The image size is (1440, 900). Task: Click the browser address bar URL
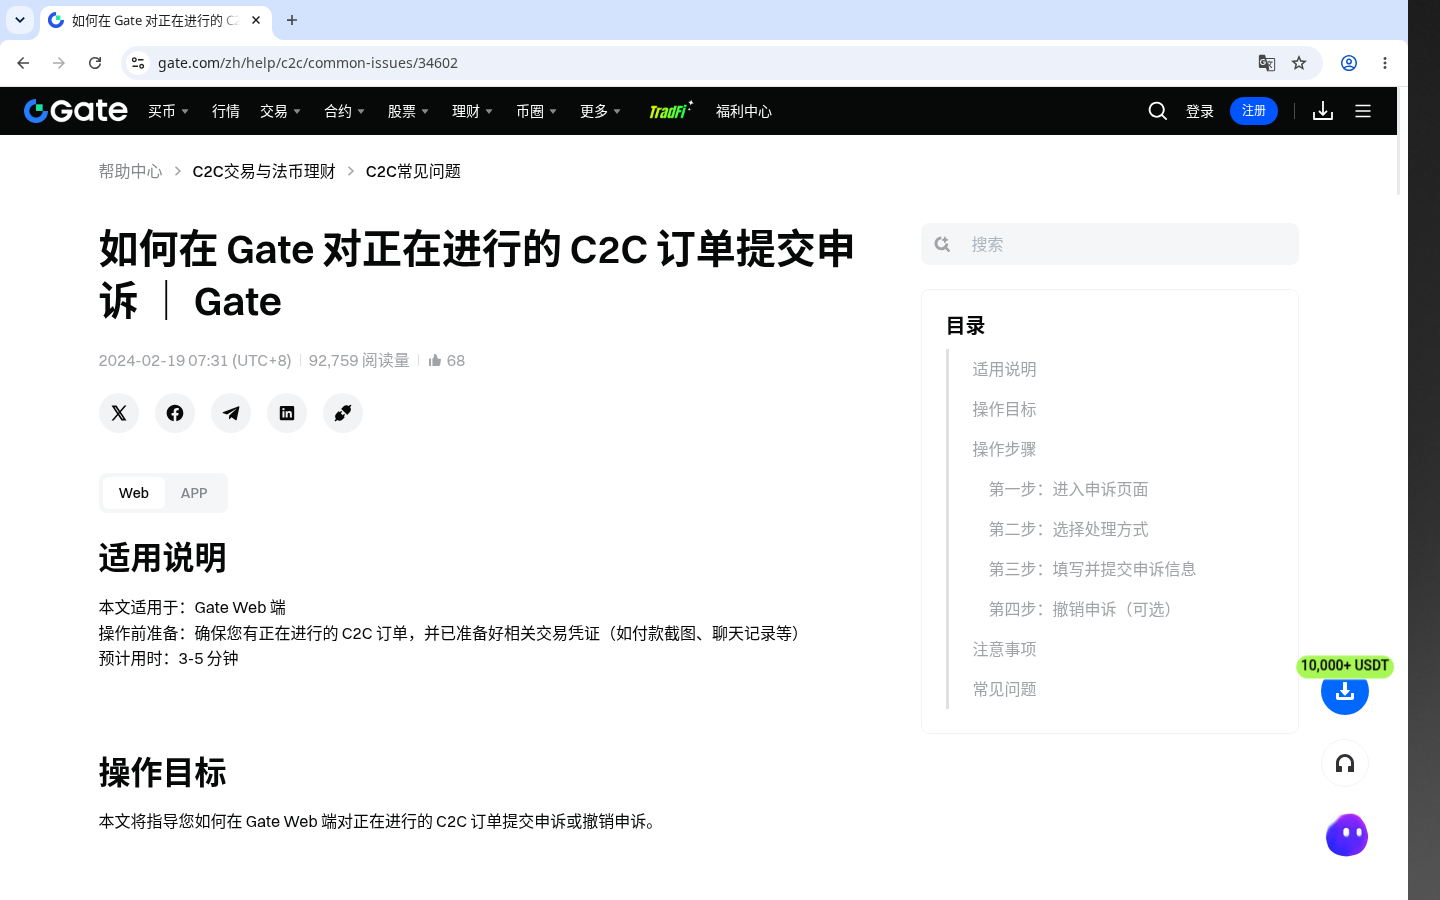(308, 63)
